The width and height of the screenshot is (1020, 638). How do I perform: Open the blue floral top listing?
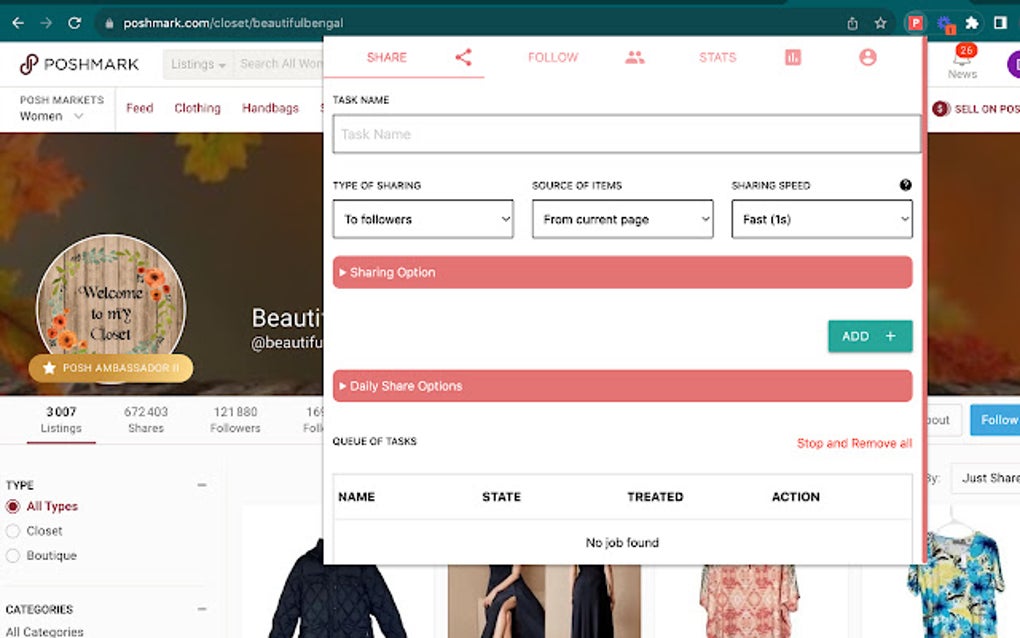[x=956, y=582]
